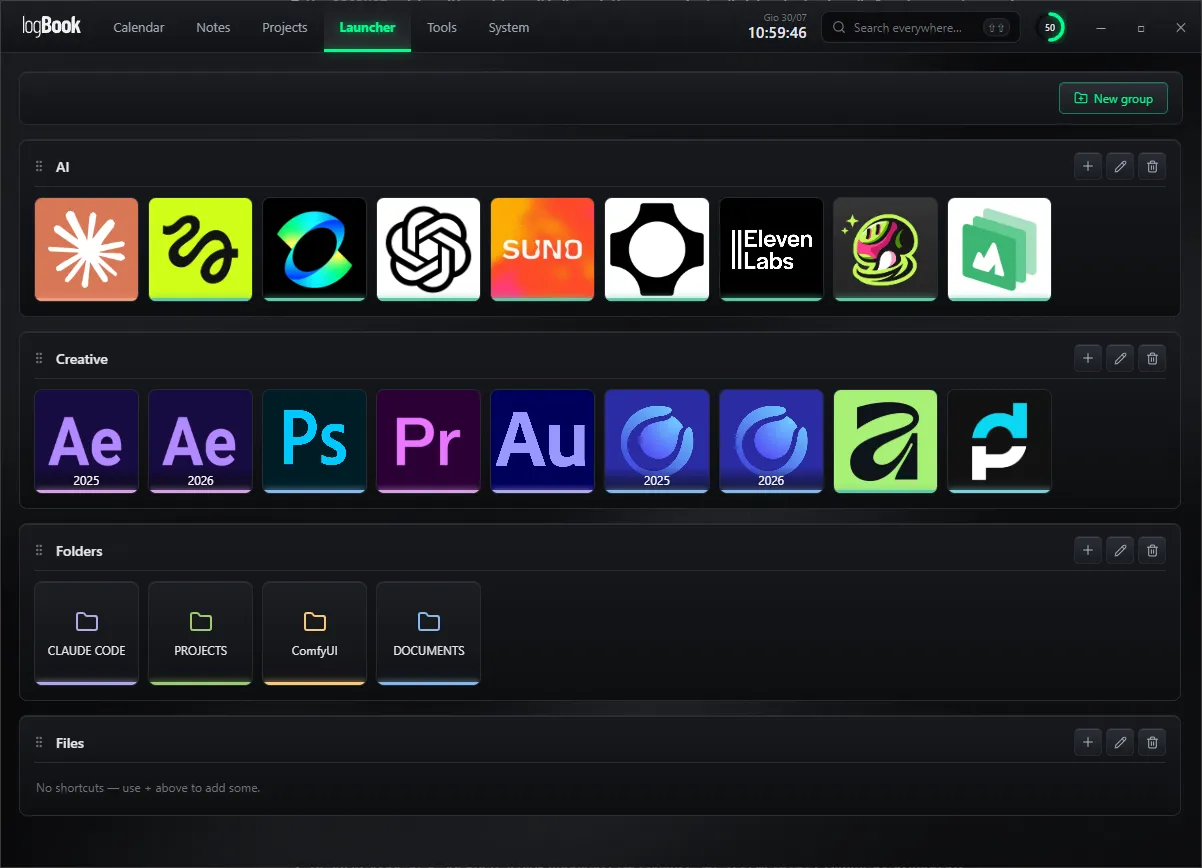Edit the Folders group

(x=1121, y=550)
